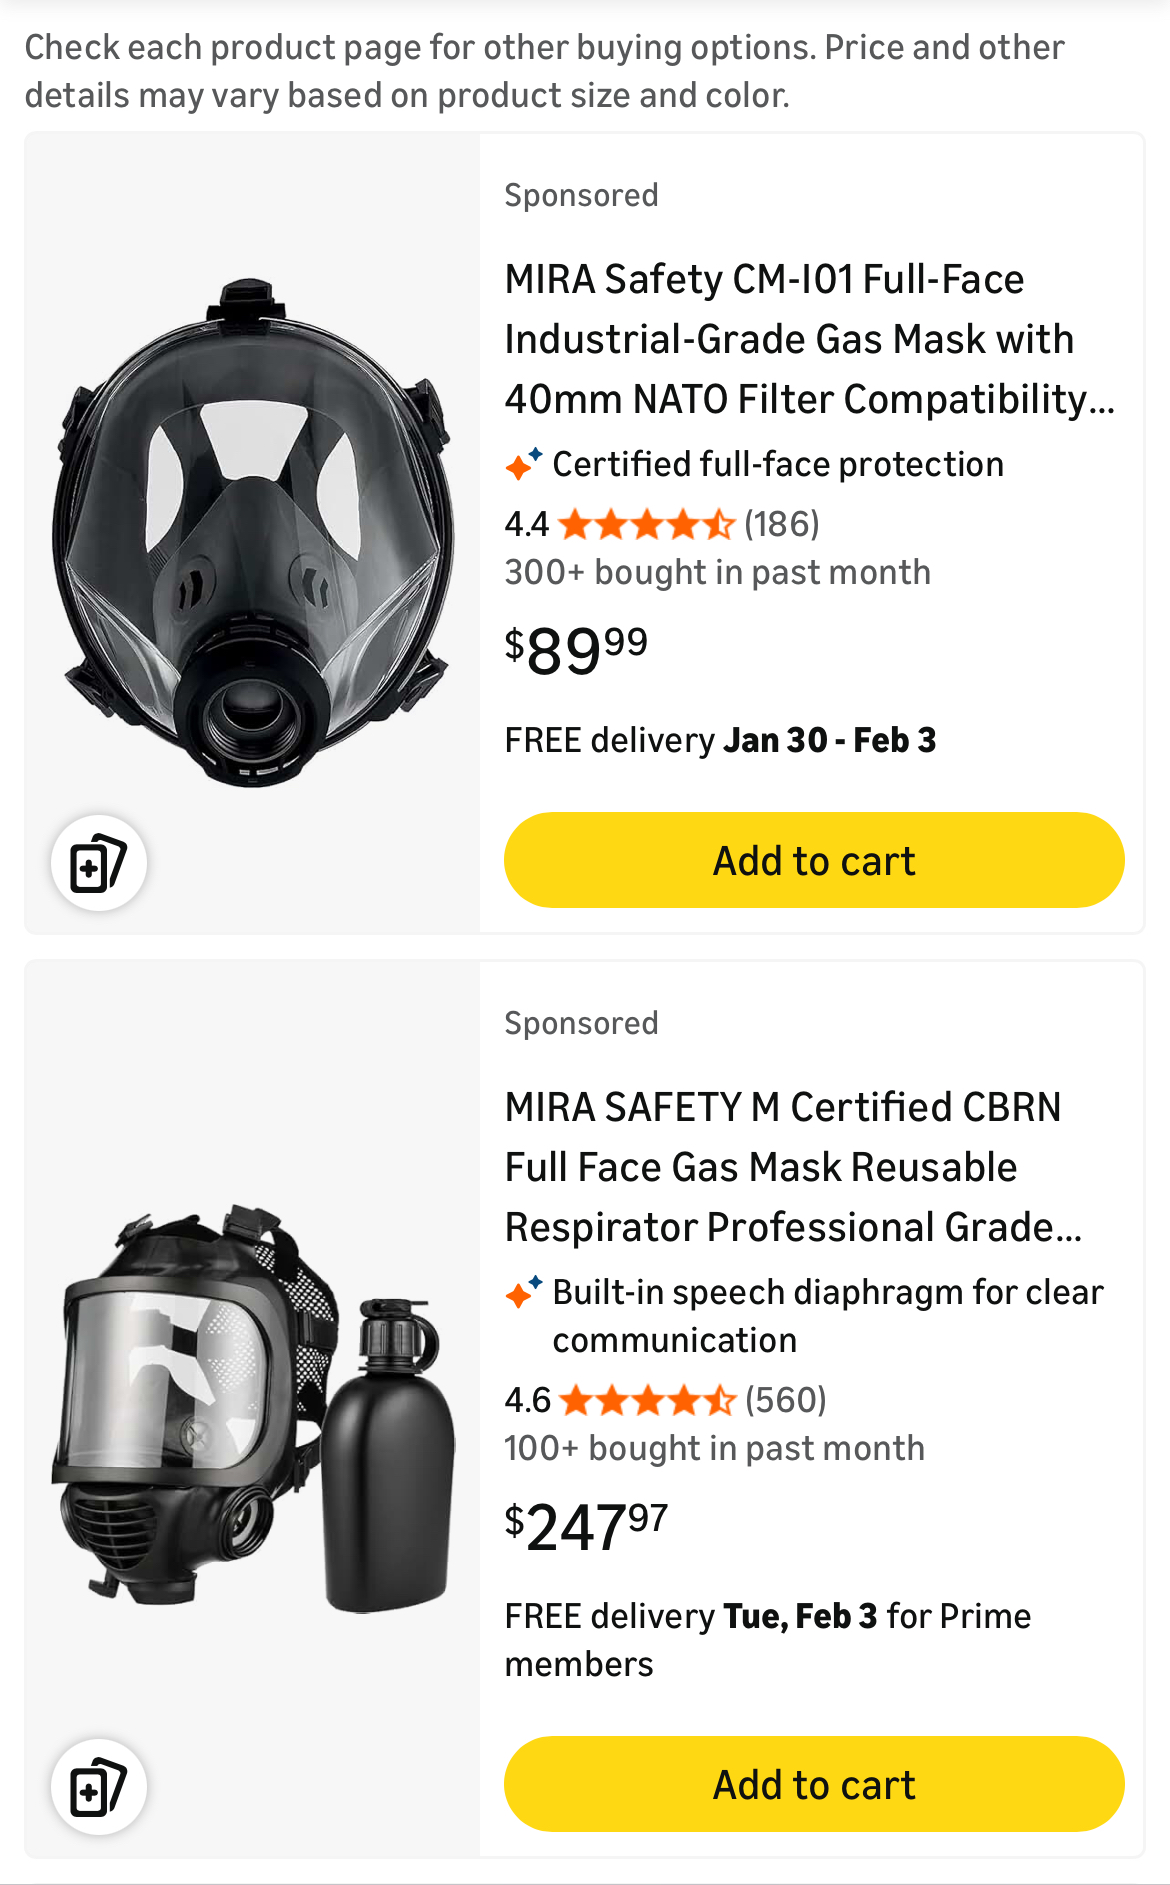Click star rating of the CBRN mask
Image resolution: width=1170 pixels, height=1885 pixels.
647,1400
